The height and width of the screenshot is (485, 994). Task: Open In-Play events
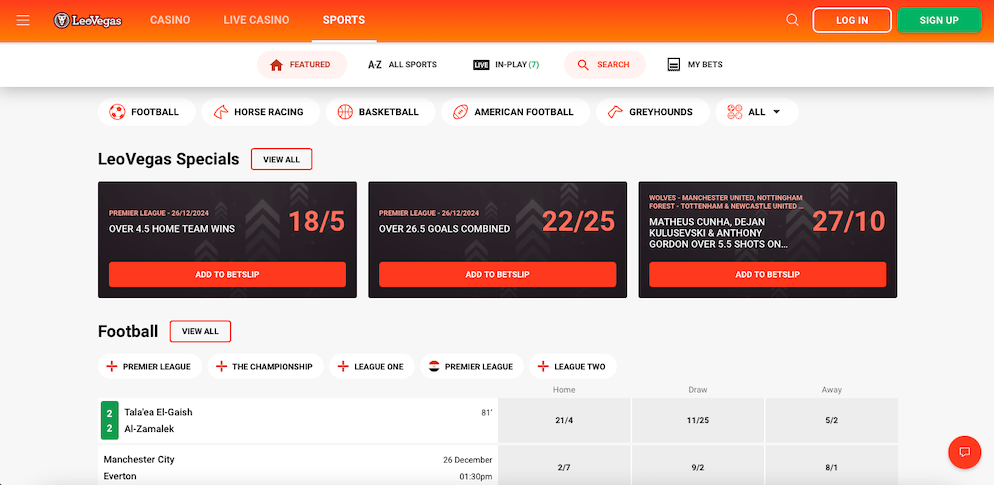[x=507, y=65]
